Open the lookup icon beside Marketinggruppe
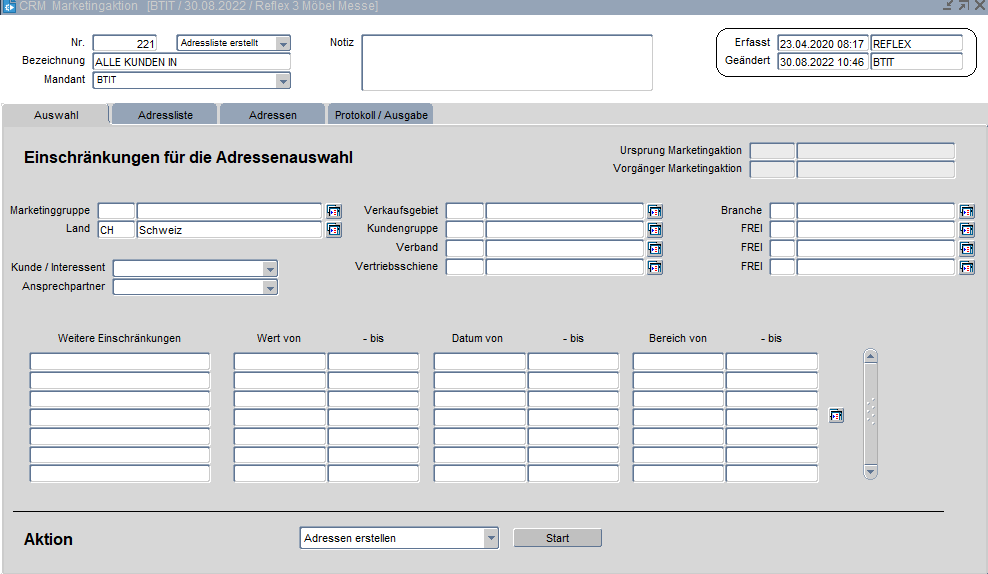 tap(334, 211)
